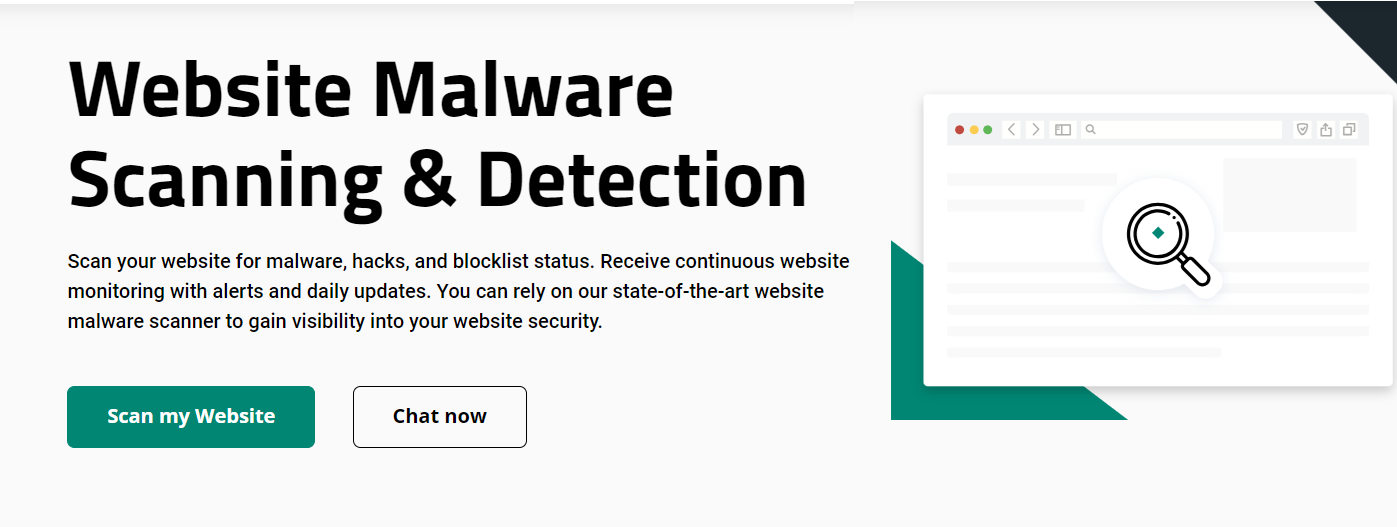
Task: Click the shield icon in mockup toolbar
Action: pos(1302,129)
